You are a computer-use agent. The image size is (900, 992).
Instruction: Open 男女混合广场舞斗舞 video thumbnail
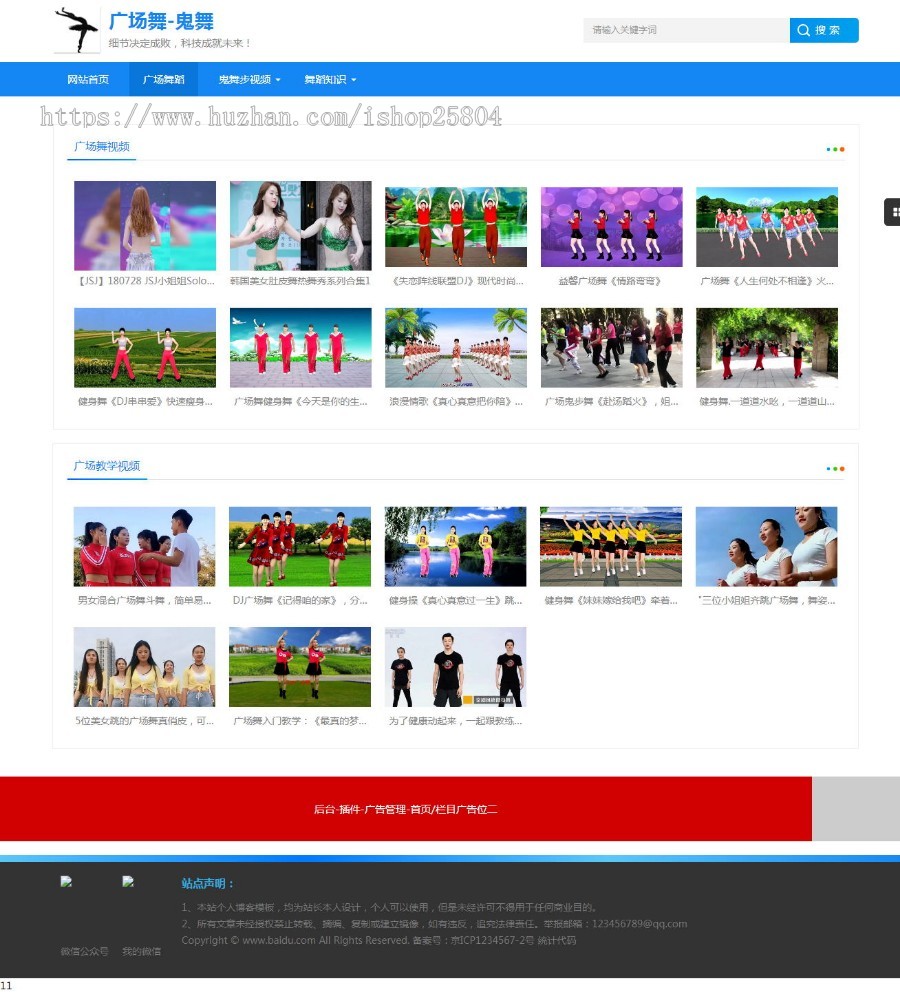(x=144, y=546)
